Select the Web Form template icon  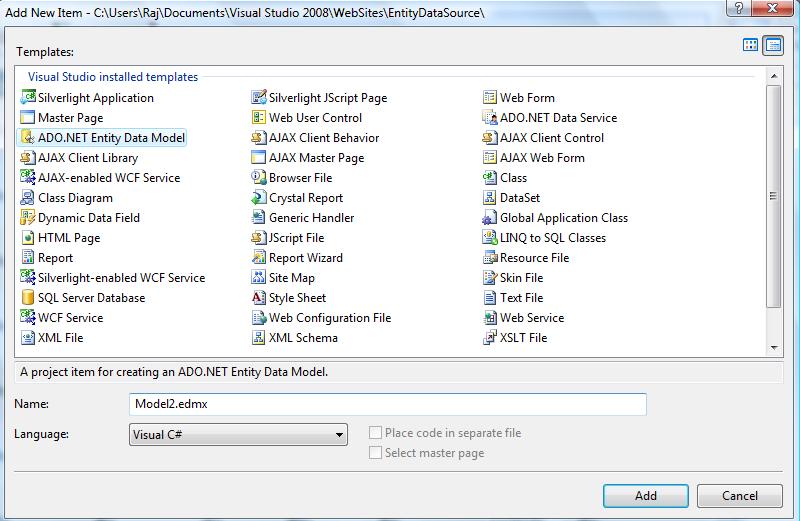[490, 97]
